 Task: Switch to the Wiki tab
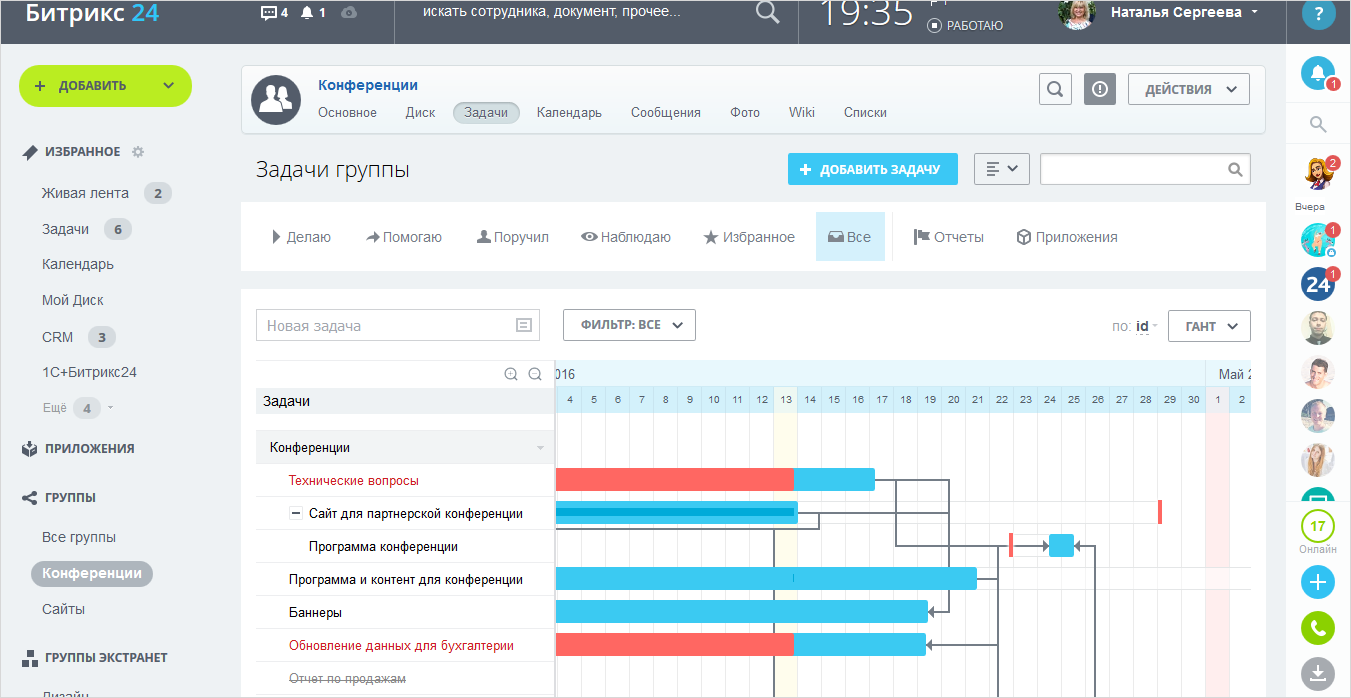coord(802,113)
